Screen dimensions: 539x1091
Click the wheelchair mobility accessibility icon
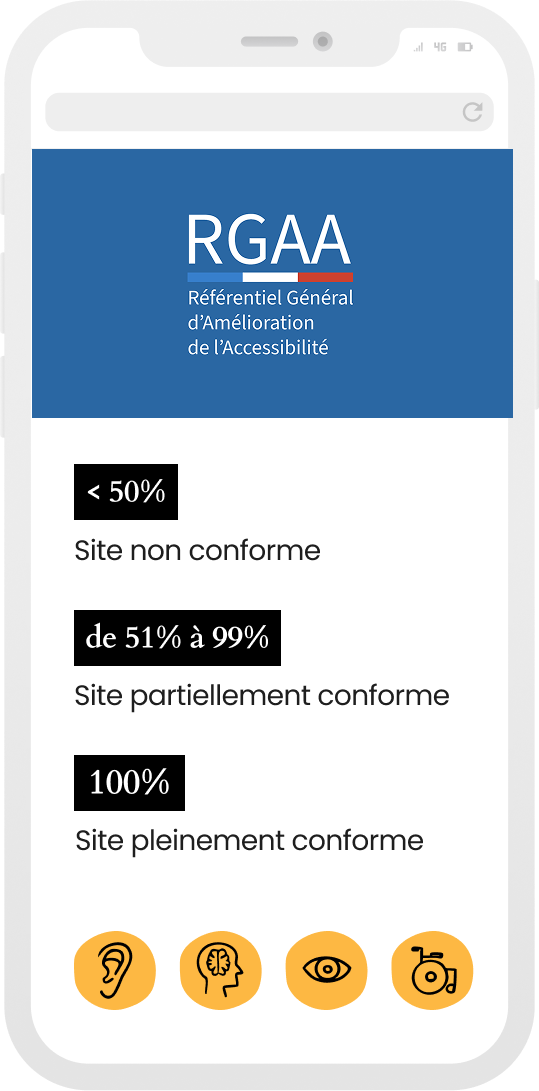coord(433,969)
